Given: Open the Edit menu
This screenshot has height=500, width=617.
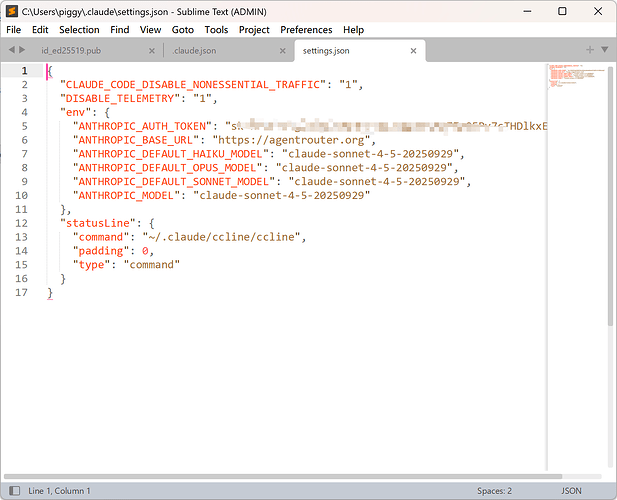Looking at the screenshot, I should click(x=40, y=30).
